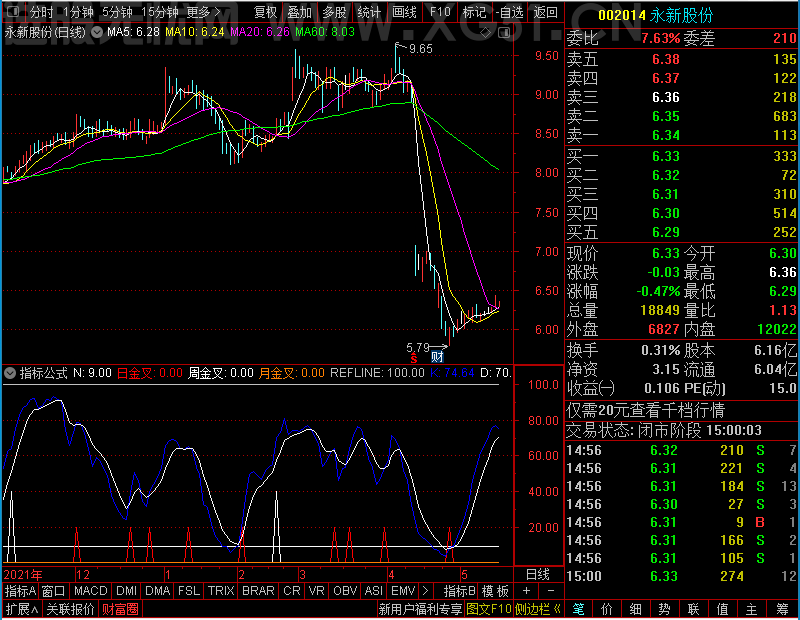
Task: Switch to the MACD indicator
Action: tap(90, 591)
